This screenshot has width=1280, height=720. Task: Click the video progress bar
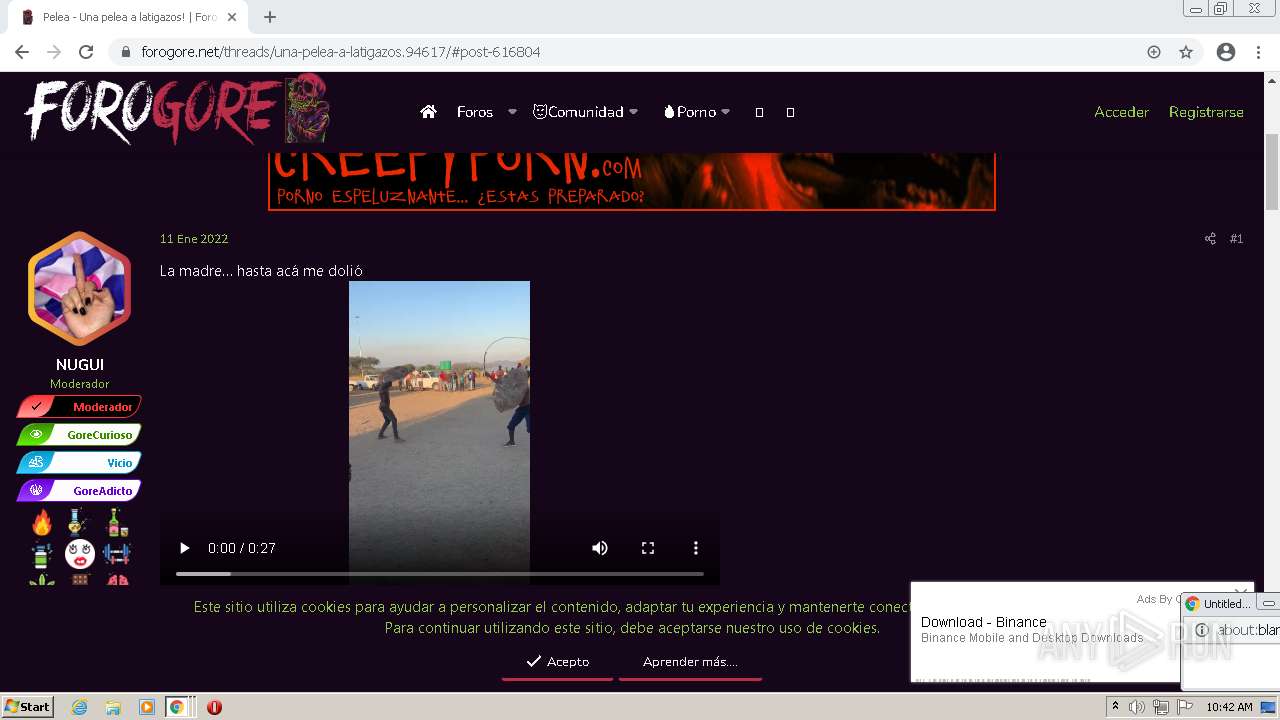click(440, 574)
